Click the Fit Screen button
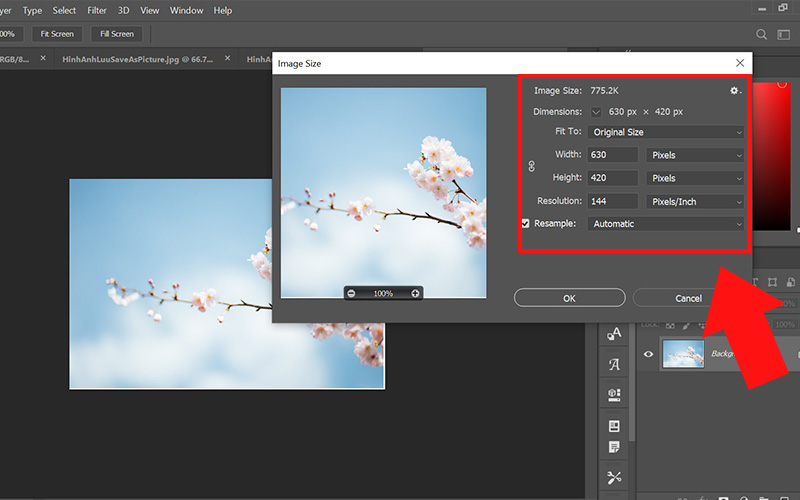This screenshot has height=500, width=800. (x=57, y=34)
